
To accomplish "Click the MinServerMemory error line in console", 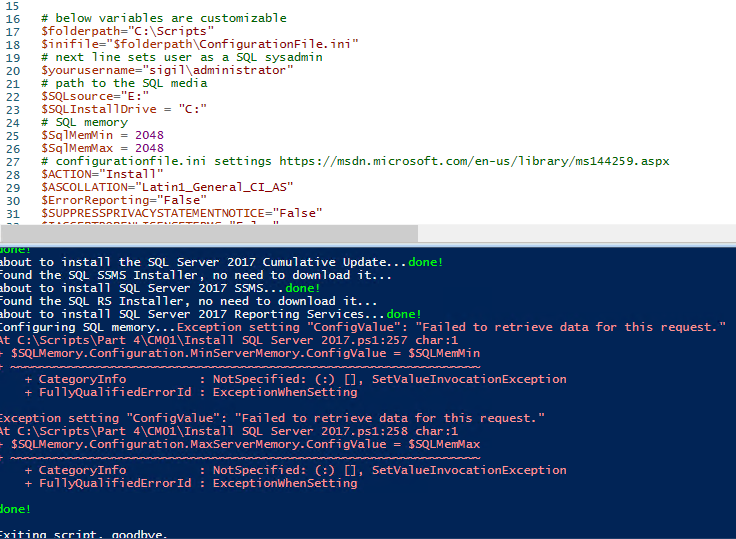I will pos(240,353).
